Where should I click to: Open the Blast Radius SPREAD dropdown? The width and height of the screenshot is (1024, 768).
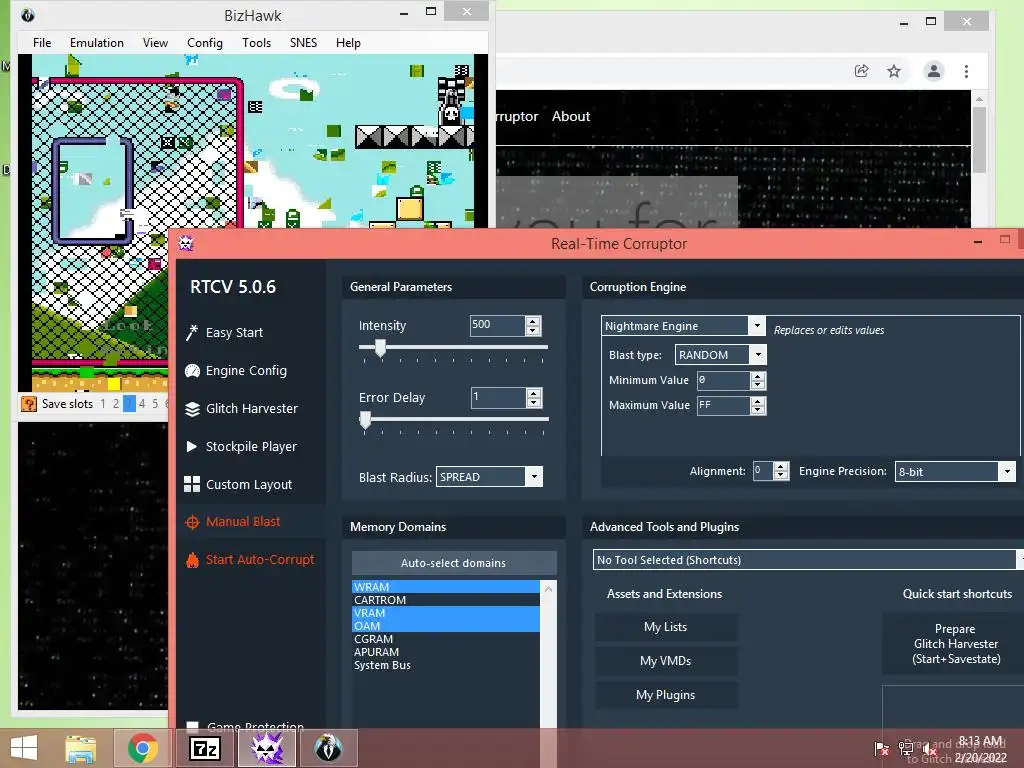tap(534, 477)
